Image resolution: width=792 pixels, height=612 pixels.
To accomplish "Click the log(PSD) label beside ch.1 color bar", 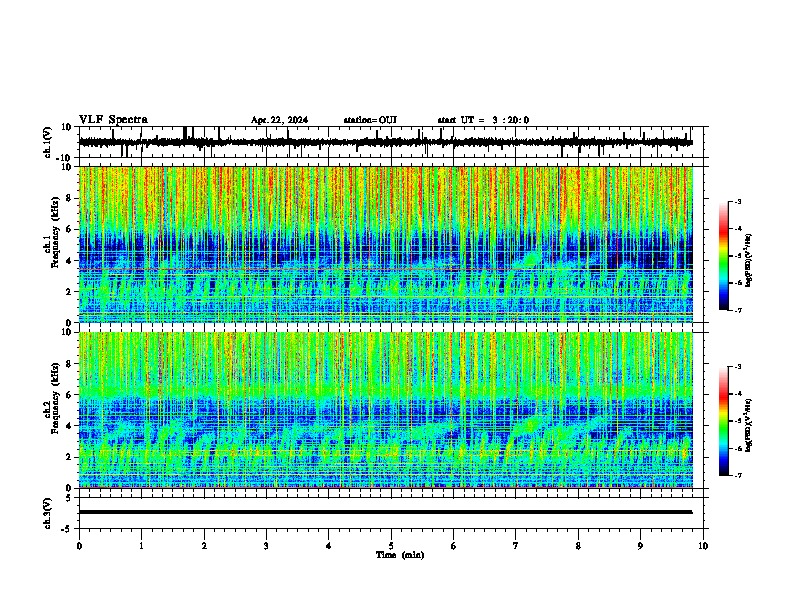I will click(x=748, y=260).
